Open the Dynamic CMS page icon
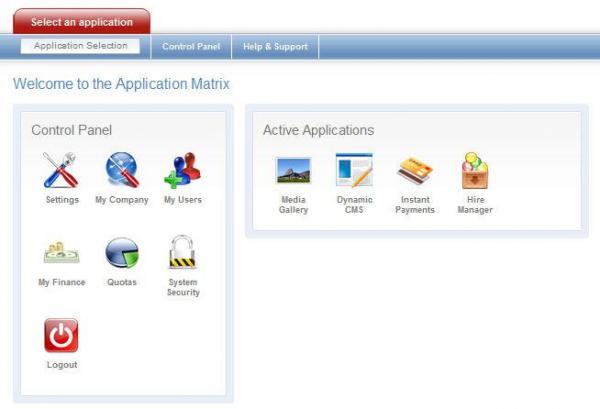 354,171
